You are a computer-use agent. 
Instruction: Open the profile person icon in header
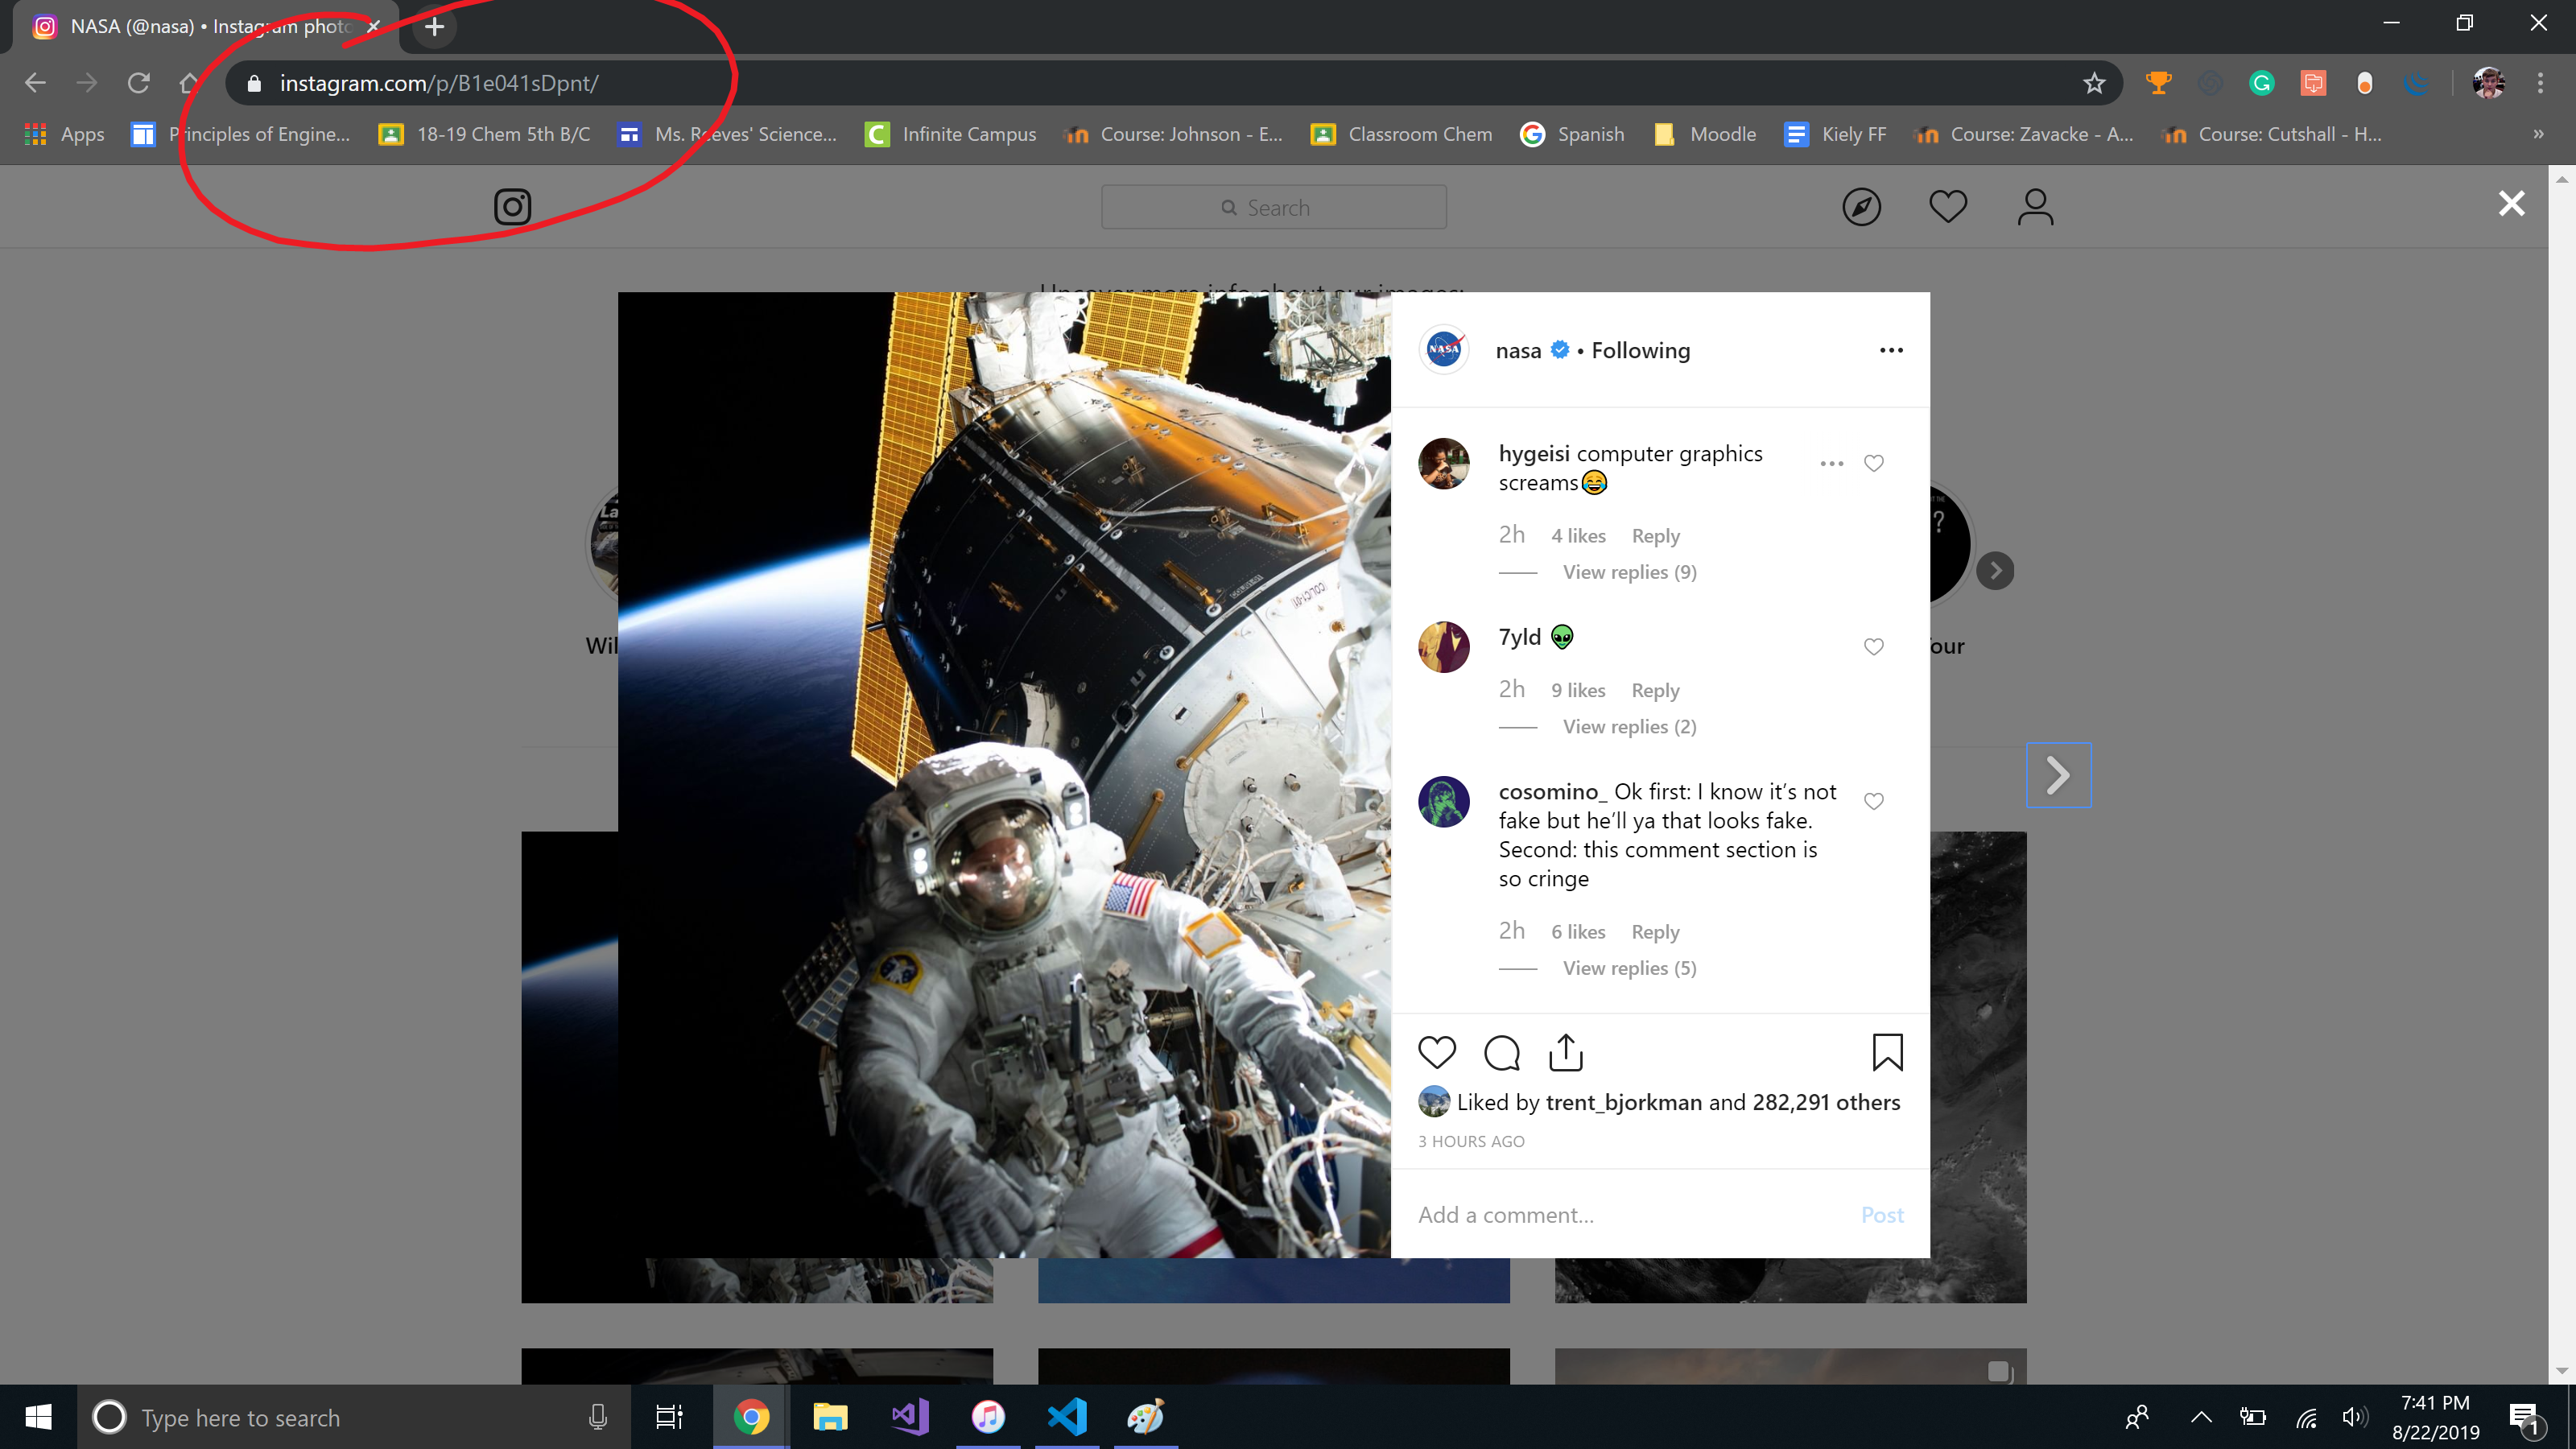[2035, 207]
